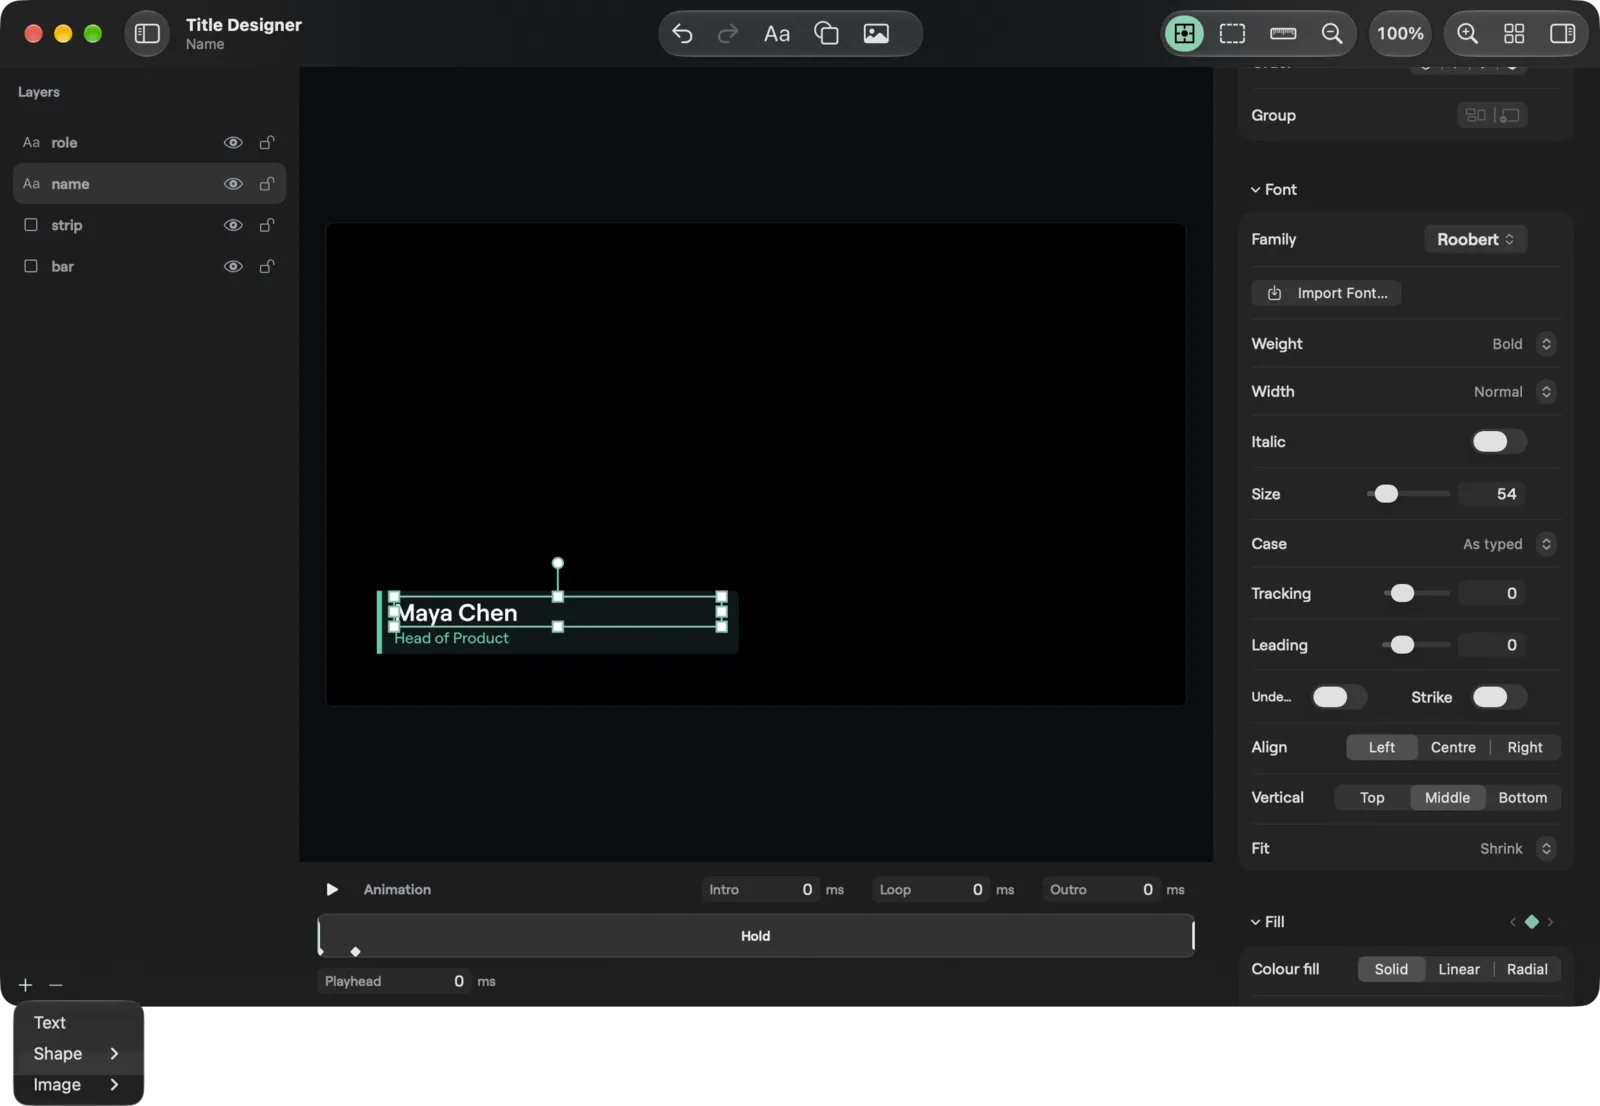Undo the last action
Screen dimensions: 1600x1106
click(682, 34)
